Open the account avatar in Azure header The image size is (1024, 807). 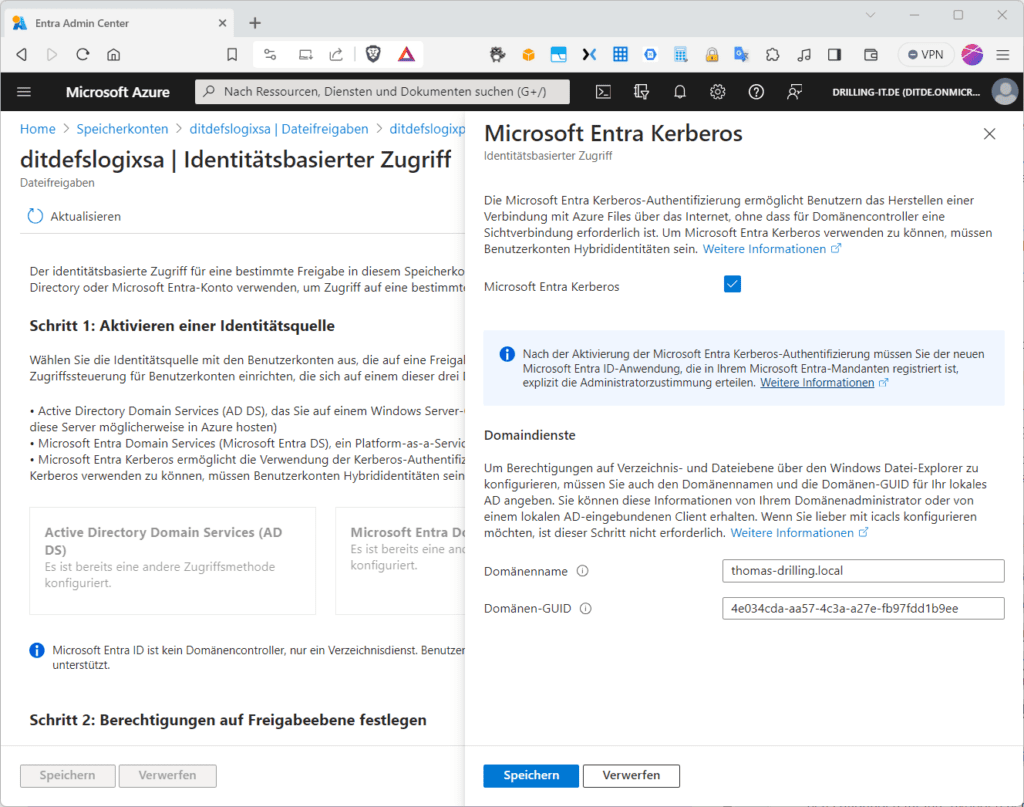[x=1004, y=91]
